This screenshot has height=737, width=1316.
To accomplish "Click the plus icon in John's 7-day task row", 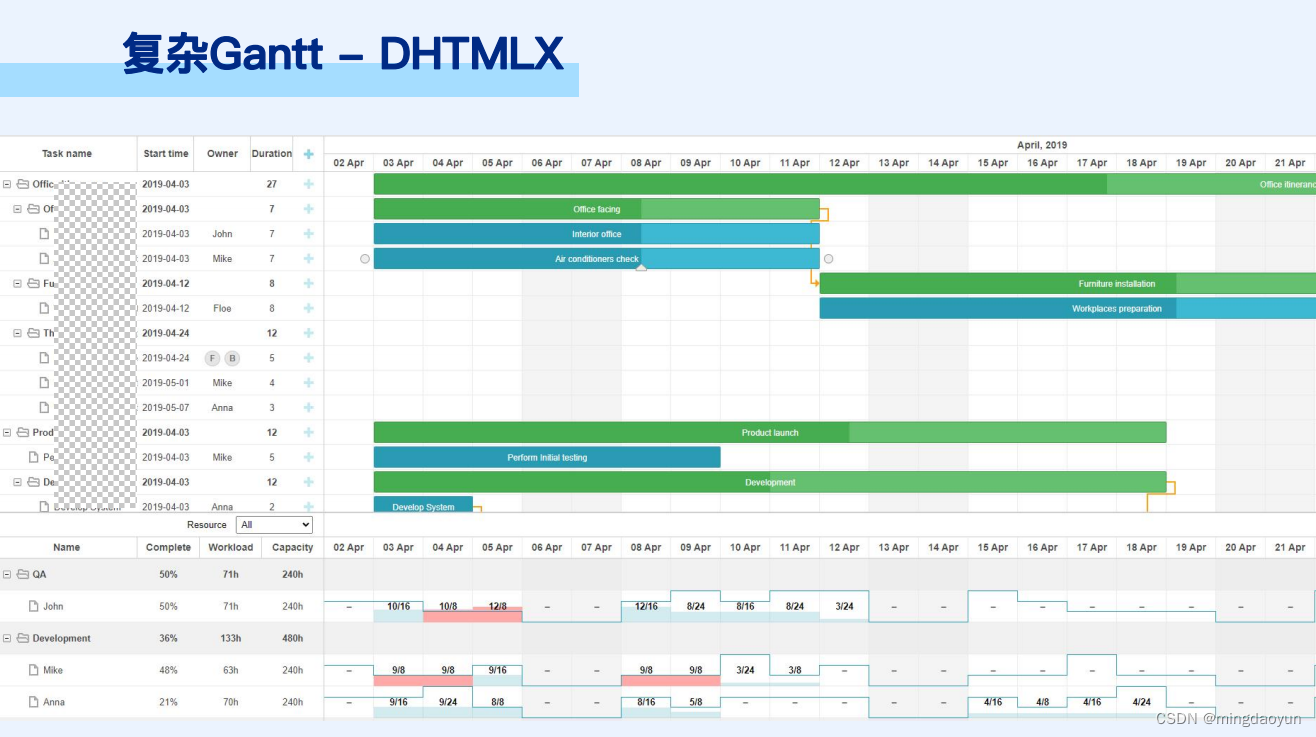I will [308, 234].
